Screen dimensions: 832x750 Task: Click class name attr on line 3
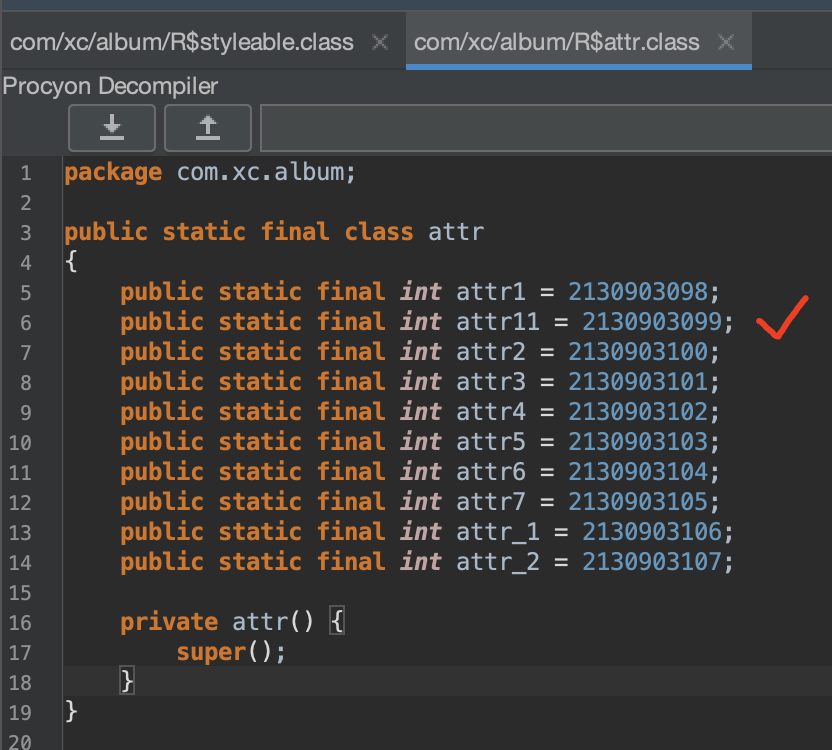(x=456, y=232)
